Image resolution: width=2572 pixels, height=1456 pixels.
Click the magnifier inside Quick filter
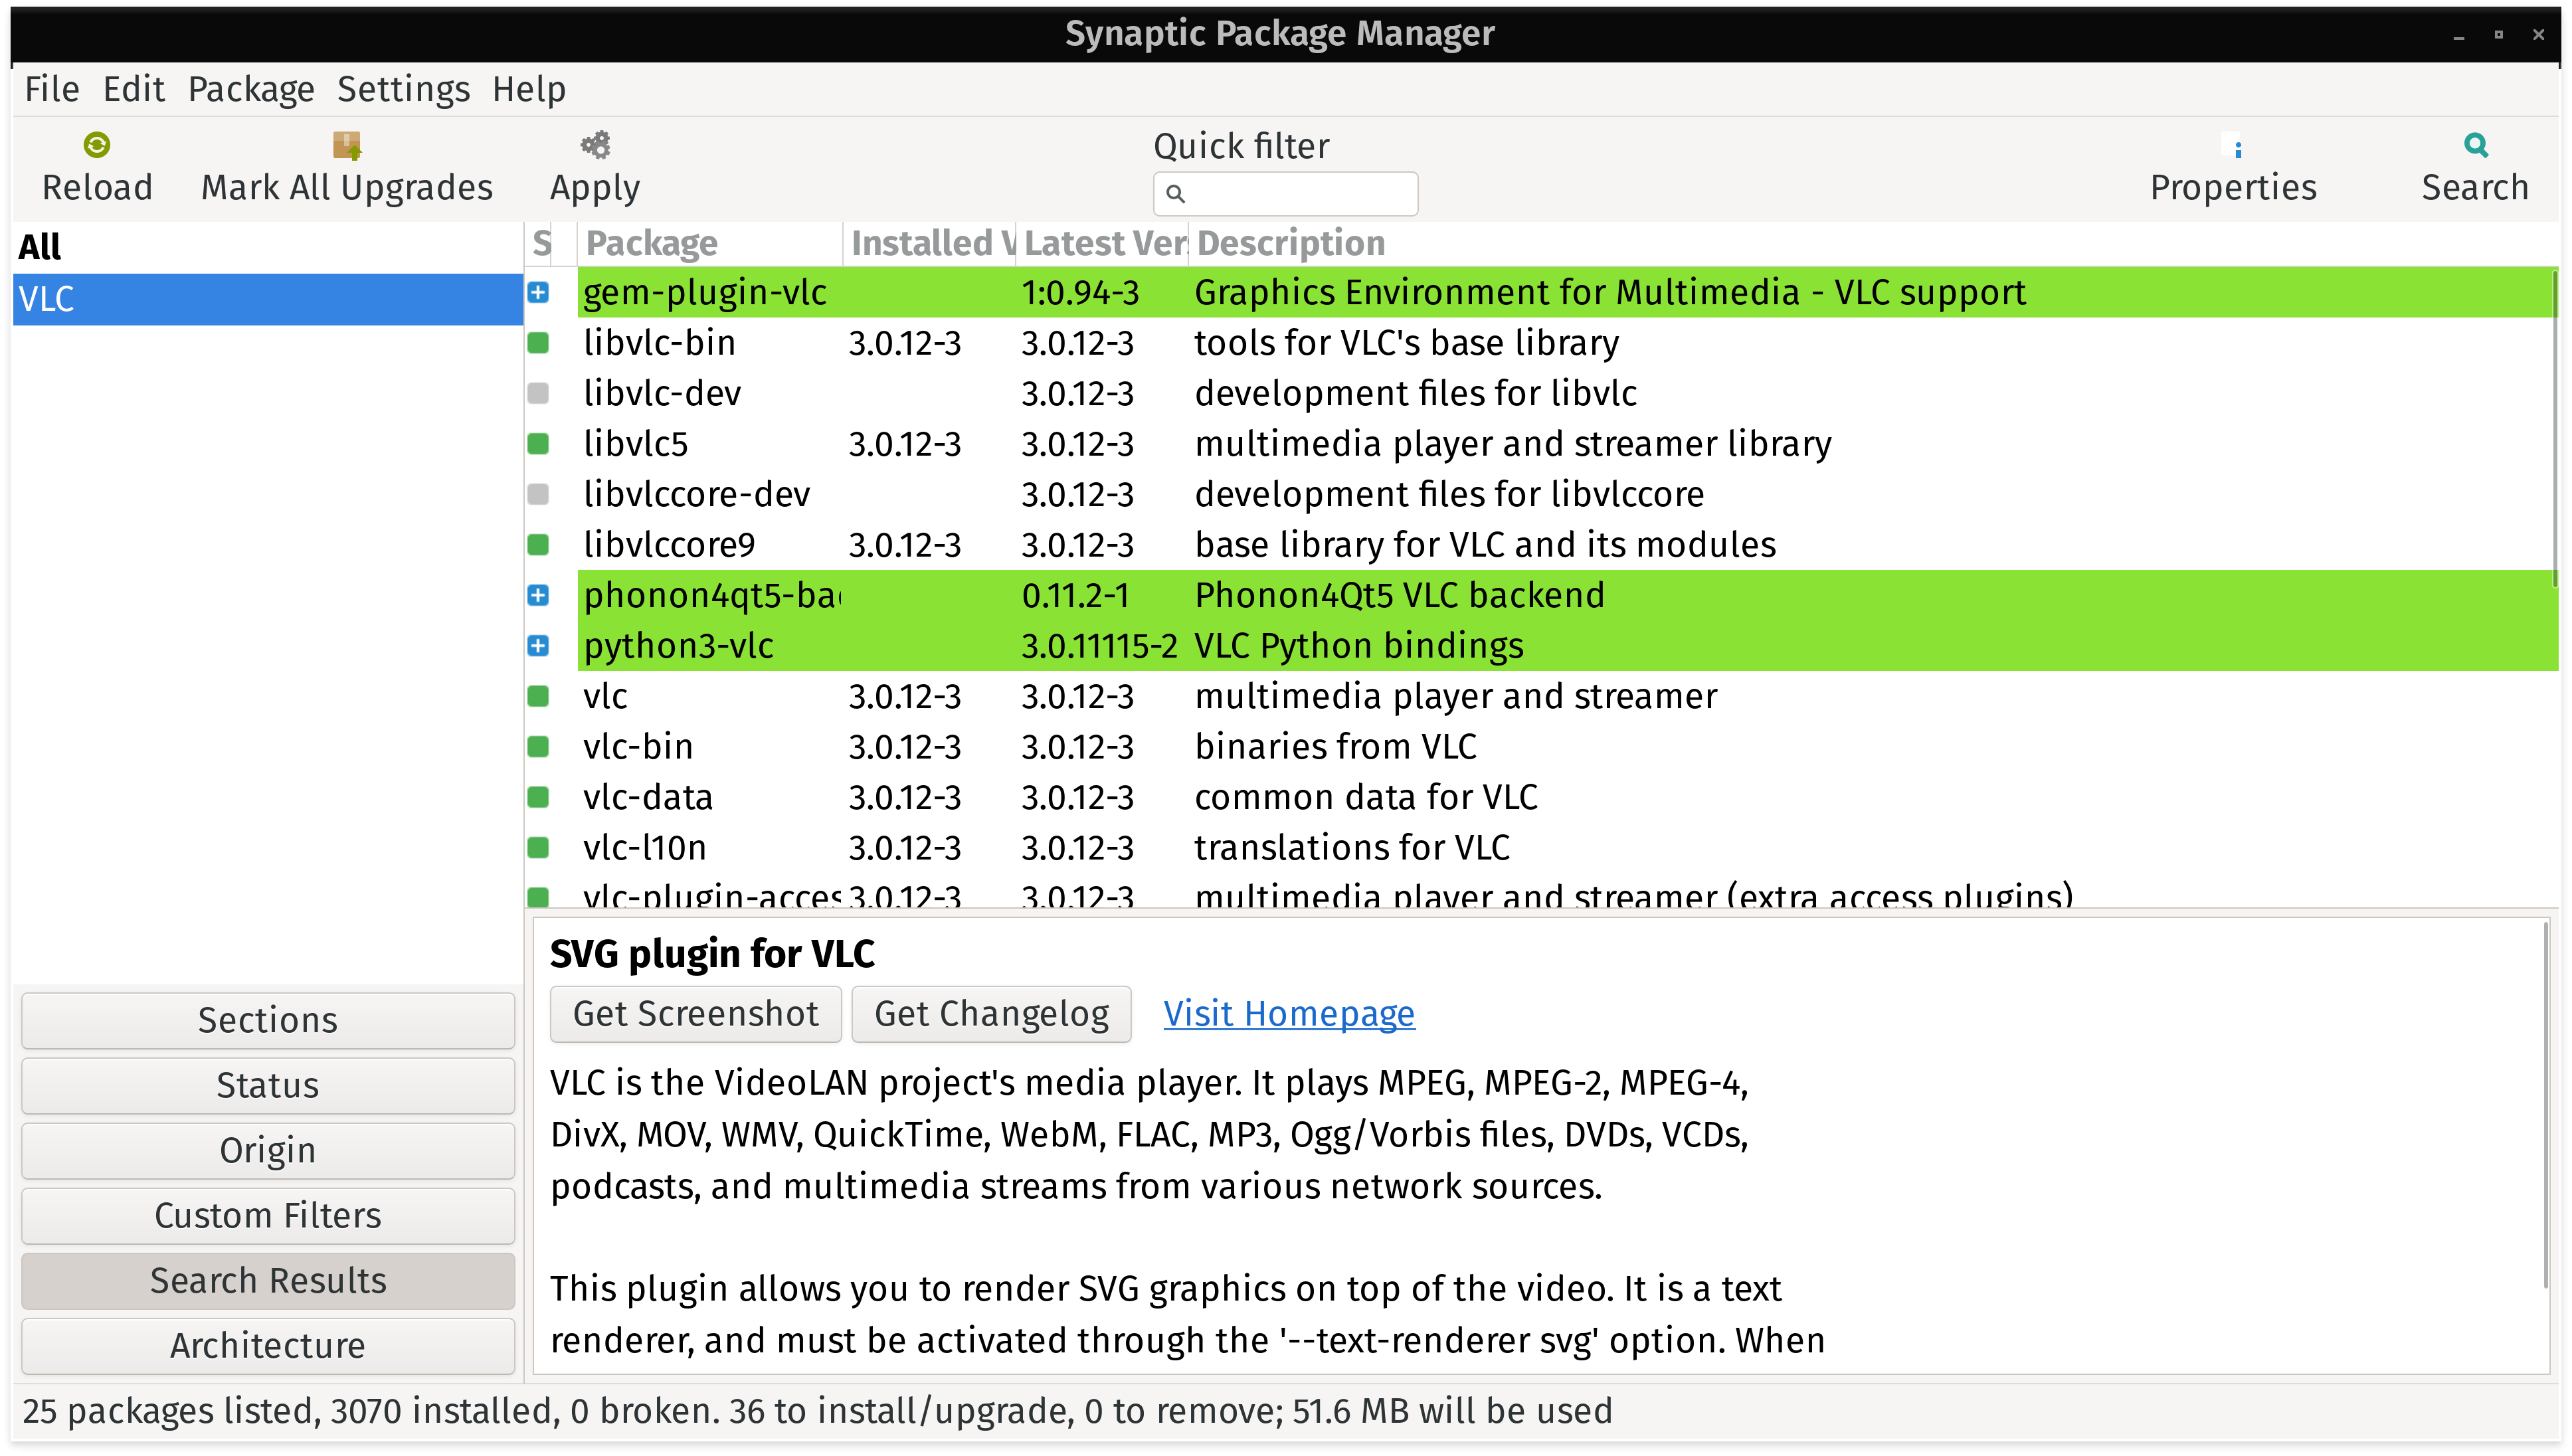(1176, 194)
